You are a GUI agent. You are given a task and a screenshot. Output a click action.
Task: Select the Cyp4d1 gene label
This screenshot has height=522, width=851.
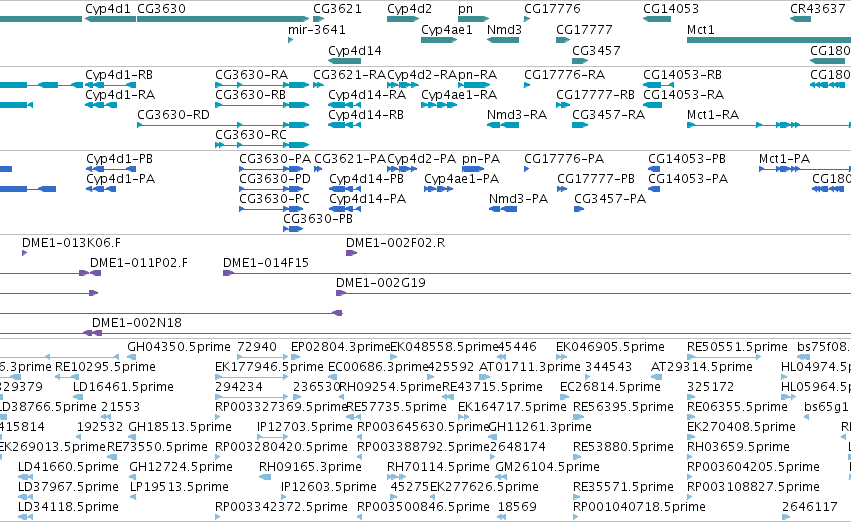point(107,9)
